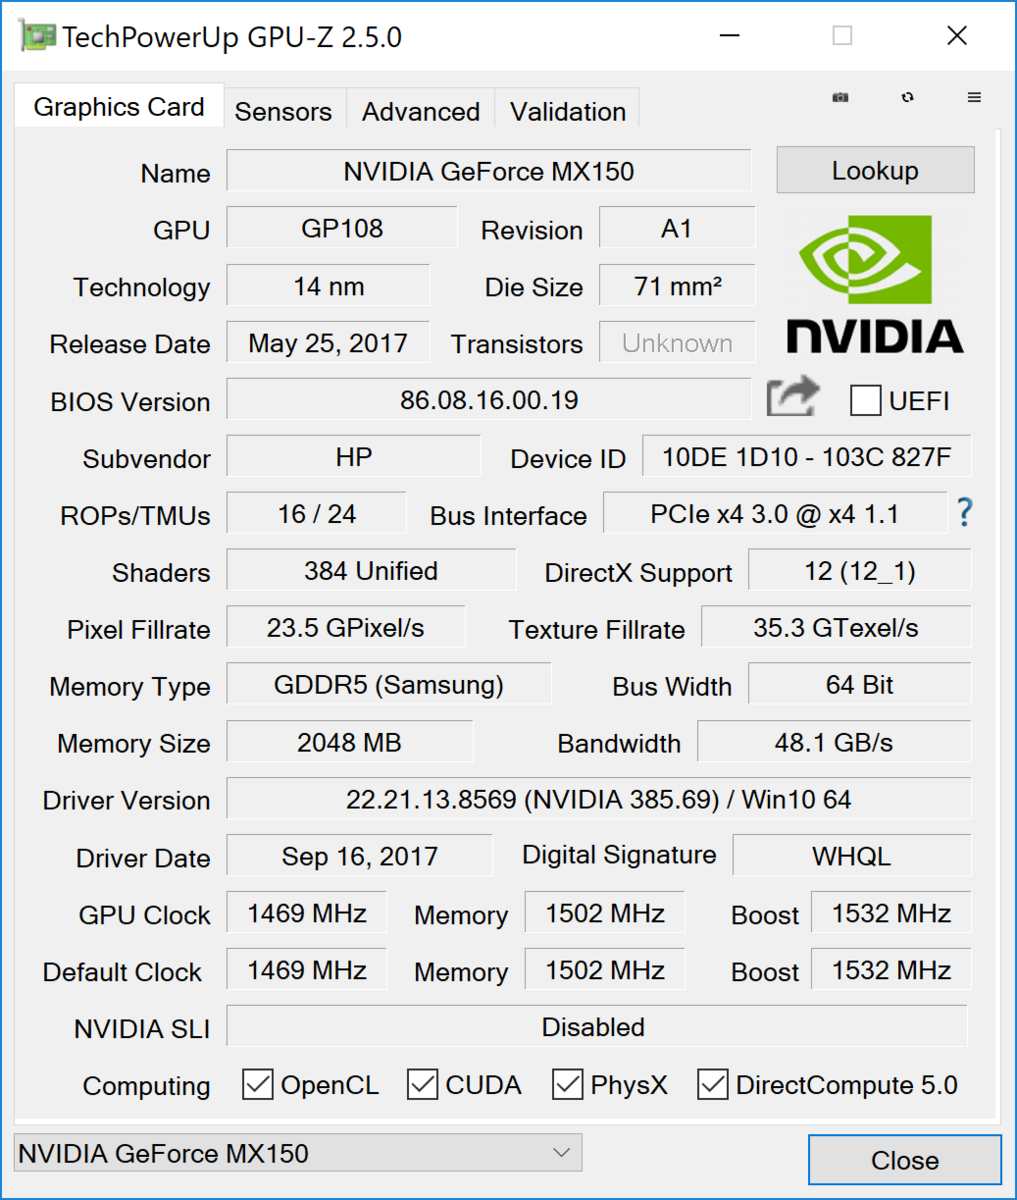Click the Bus Interface question mark
The height and width of the screenshot is (1200, 1017).
coord(964,513)
